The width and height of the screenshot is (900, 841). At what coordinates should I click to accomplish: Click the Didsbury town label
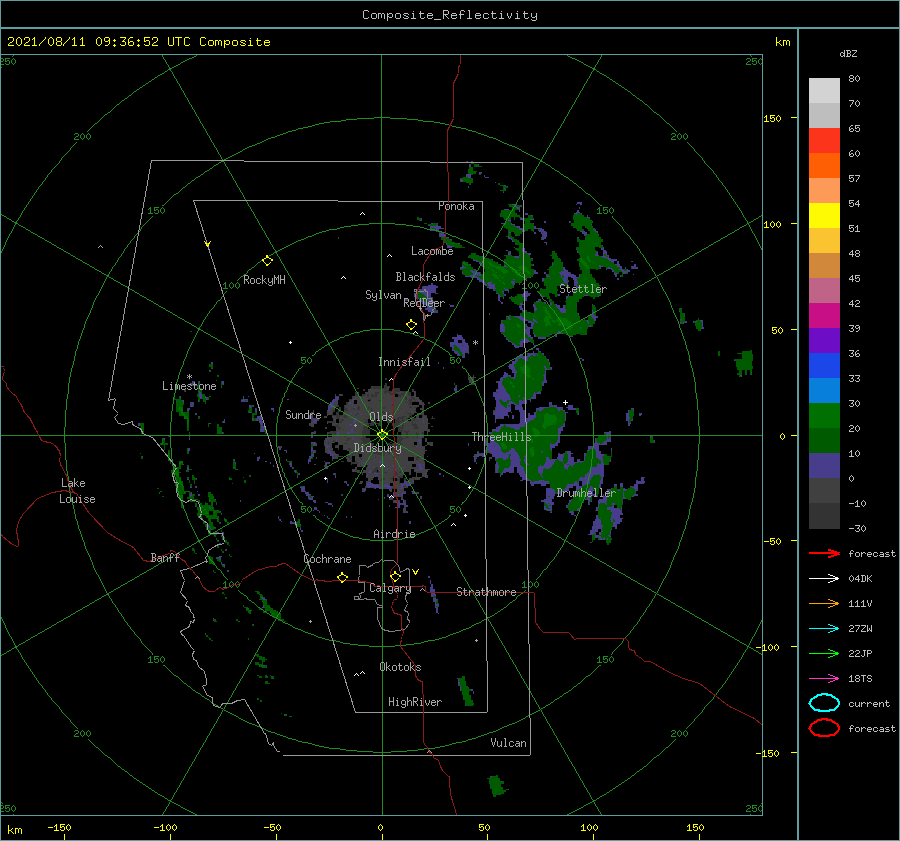[377, 448]
